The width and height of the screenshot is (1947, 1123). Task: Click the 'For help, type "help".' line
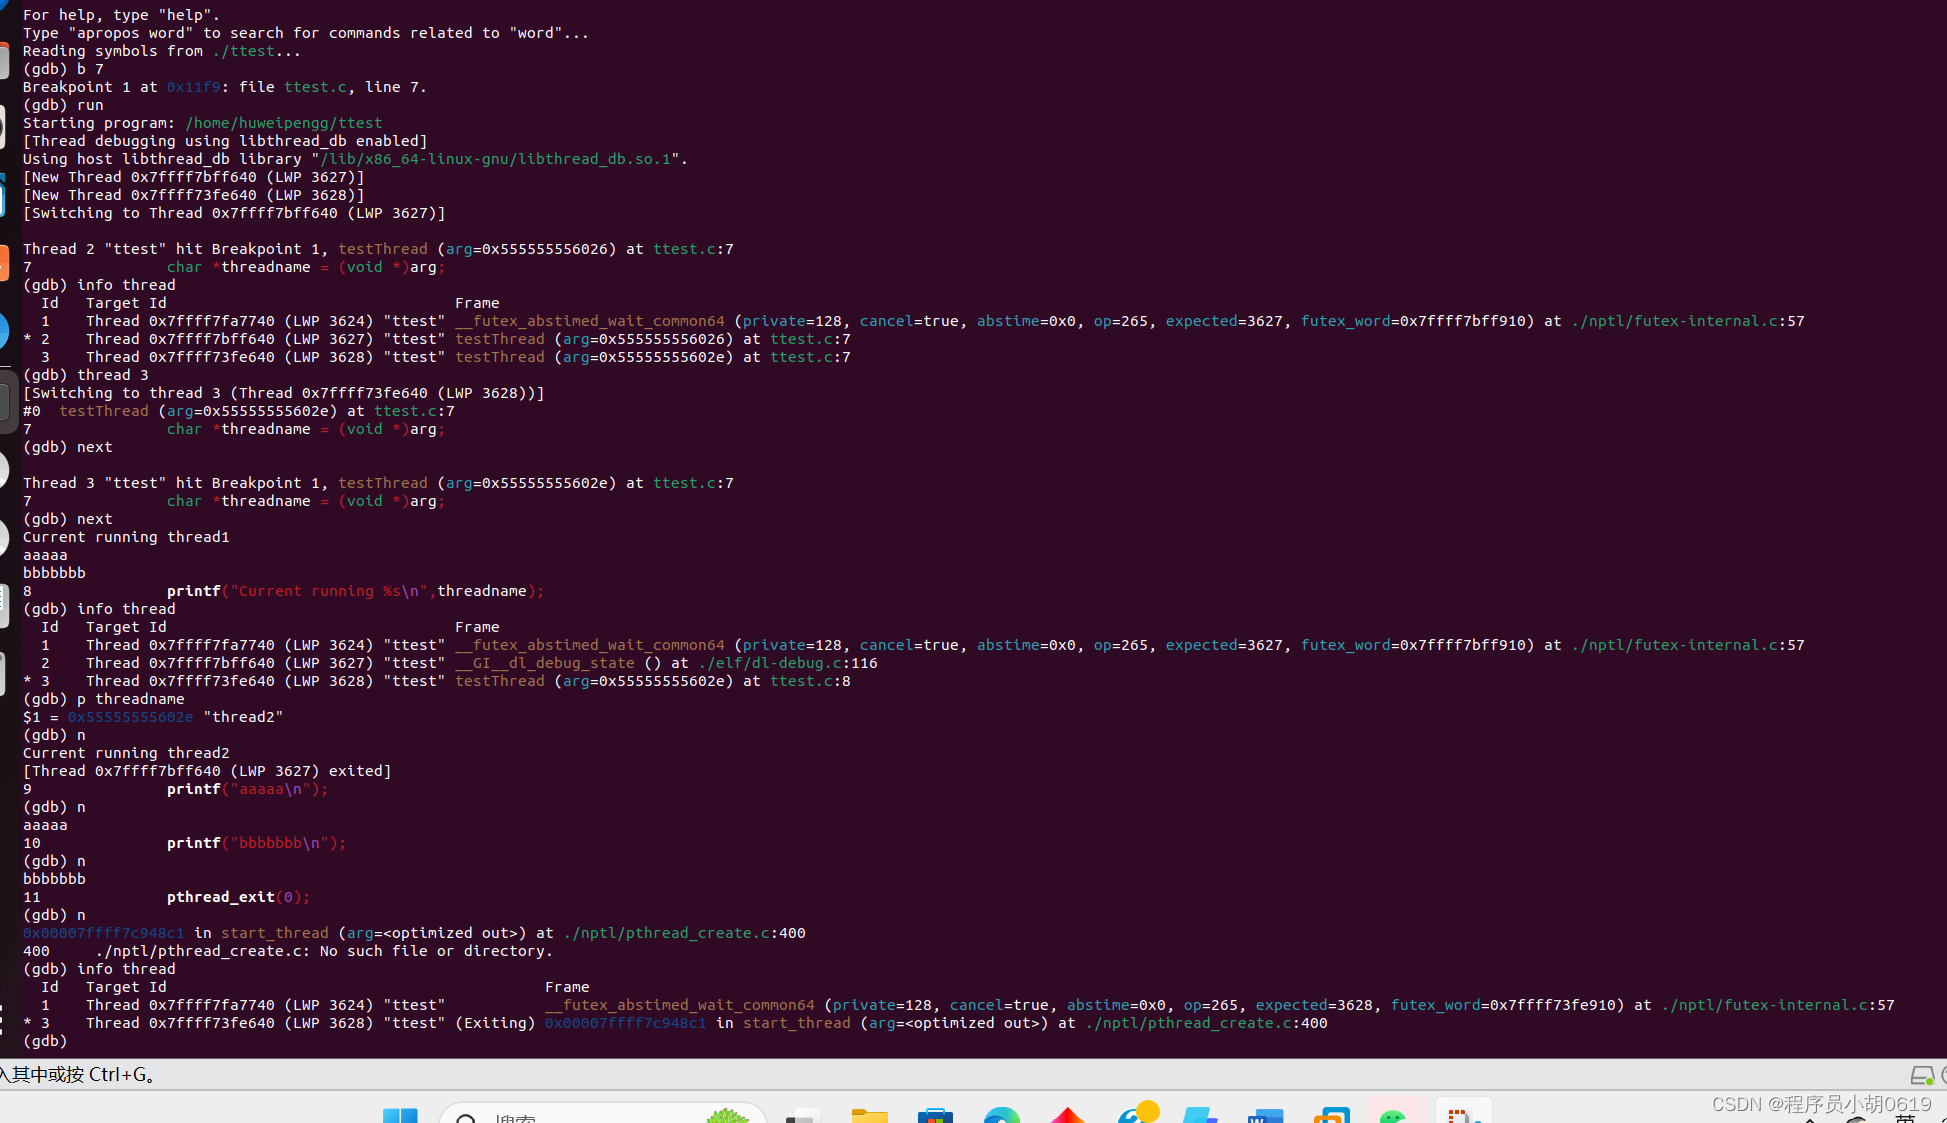(x=121, y=15)
